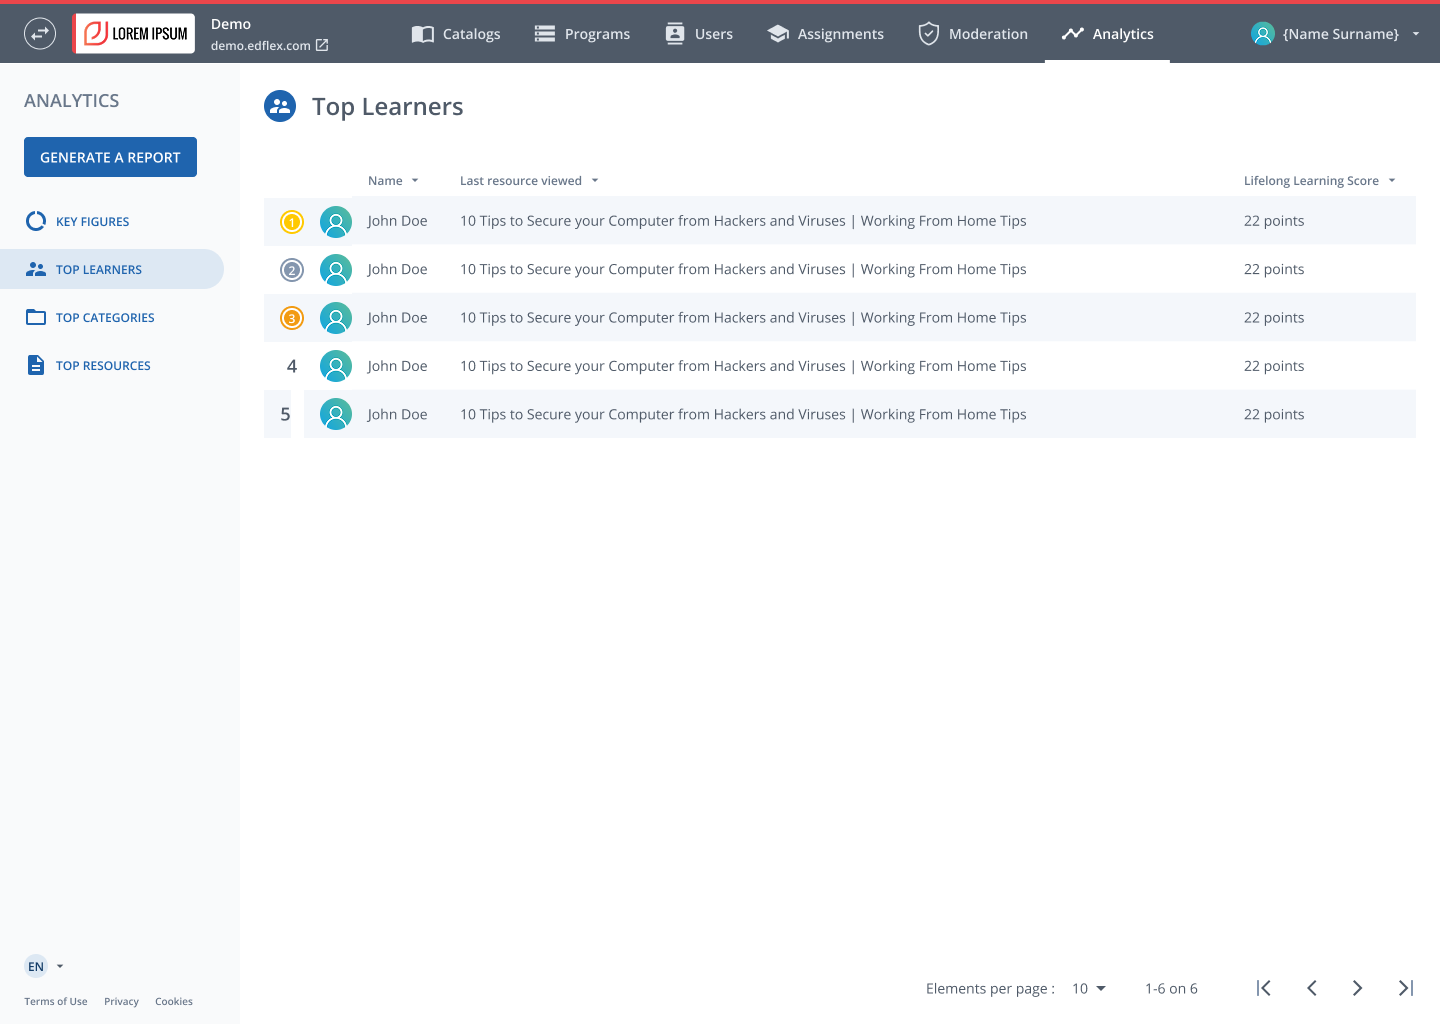The height and width of the screenshot is (1024, 1440).
Task: Click the silver rank 2 medal
Action: pyautogui.click(x=292, y=270)
